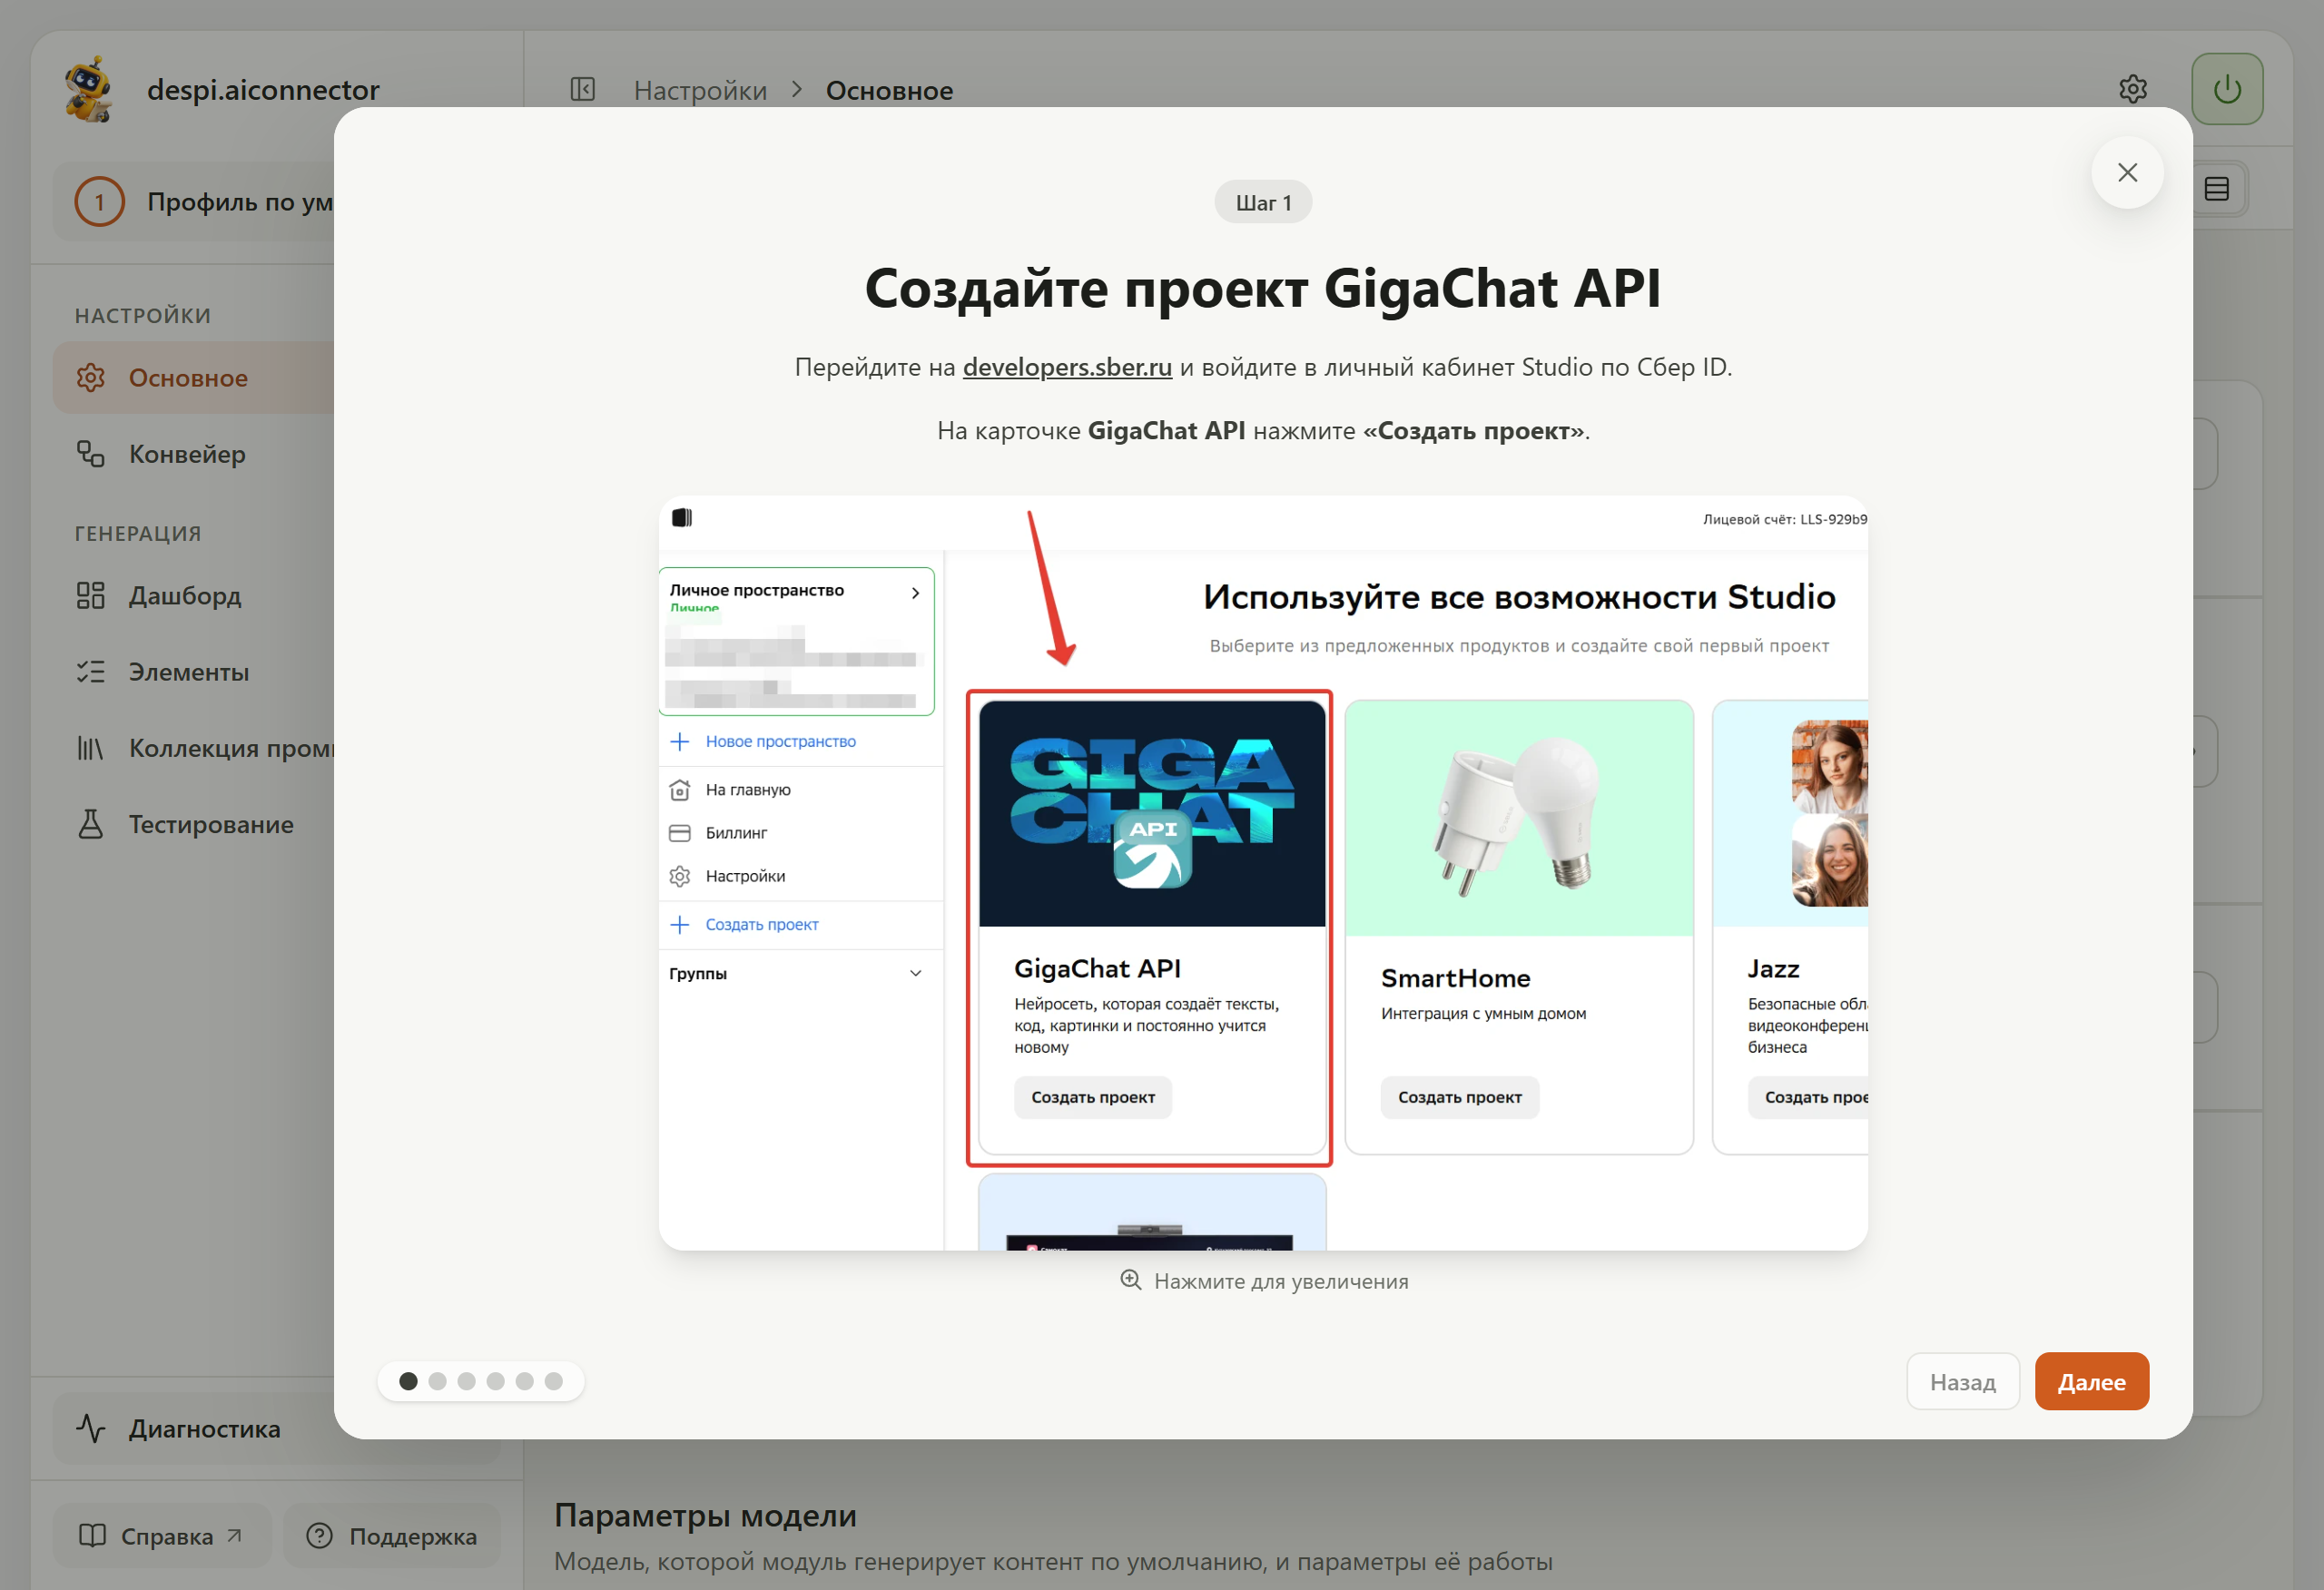Click the Основное gear icon
2324x1590 pixels.
tap(91, 377)
